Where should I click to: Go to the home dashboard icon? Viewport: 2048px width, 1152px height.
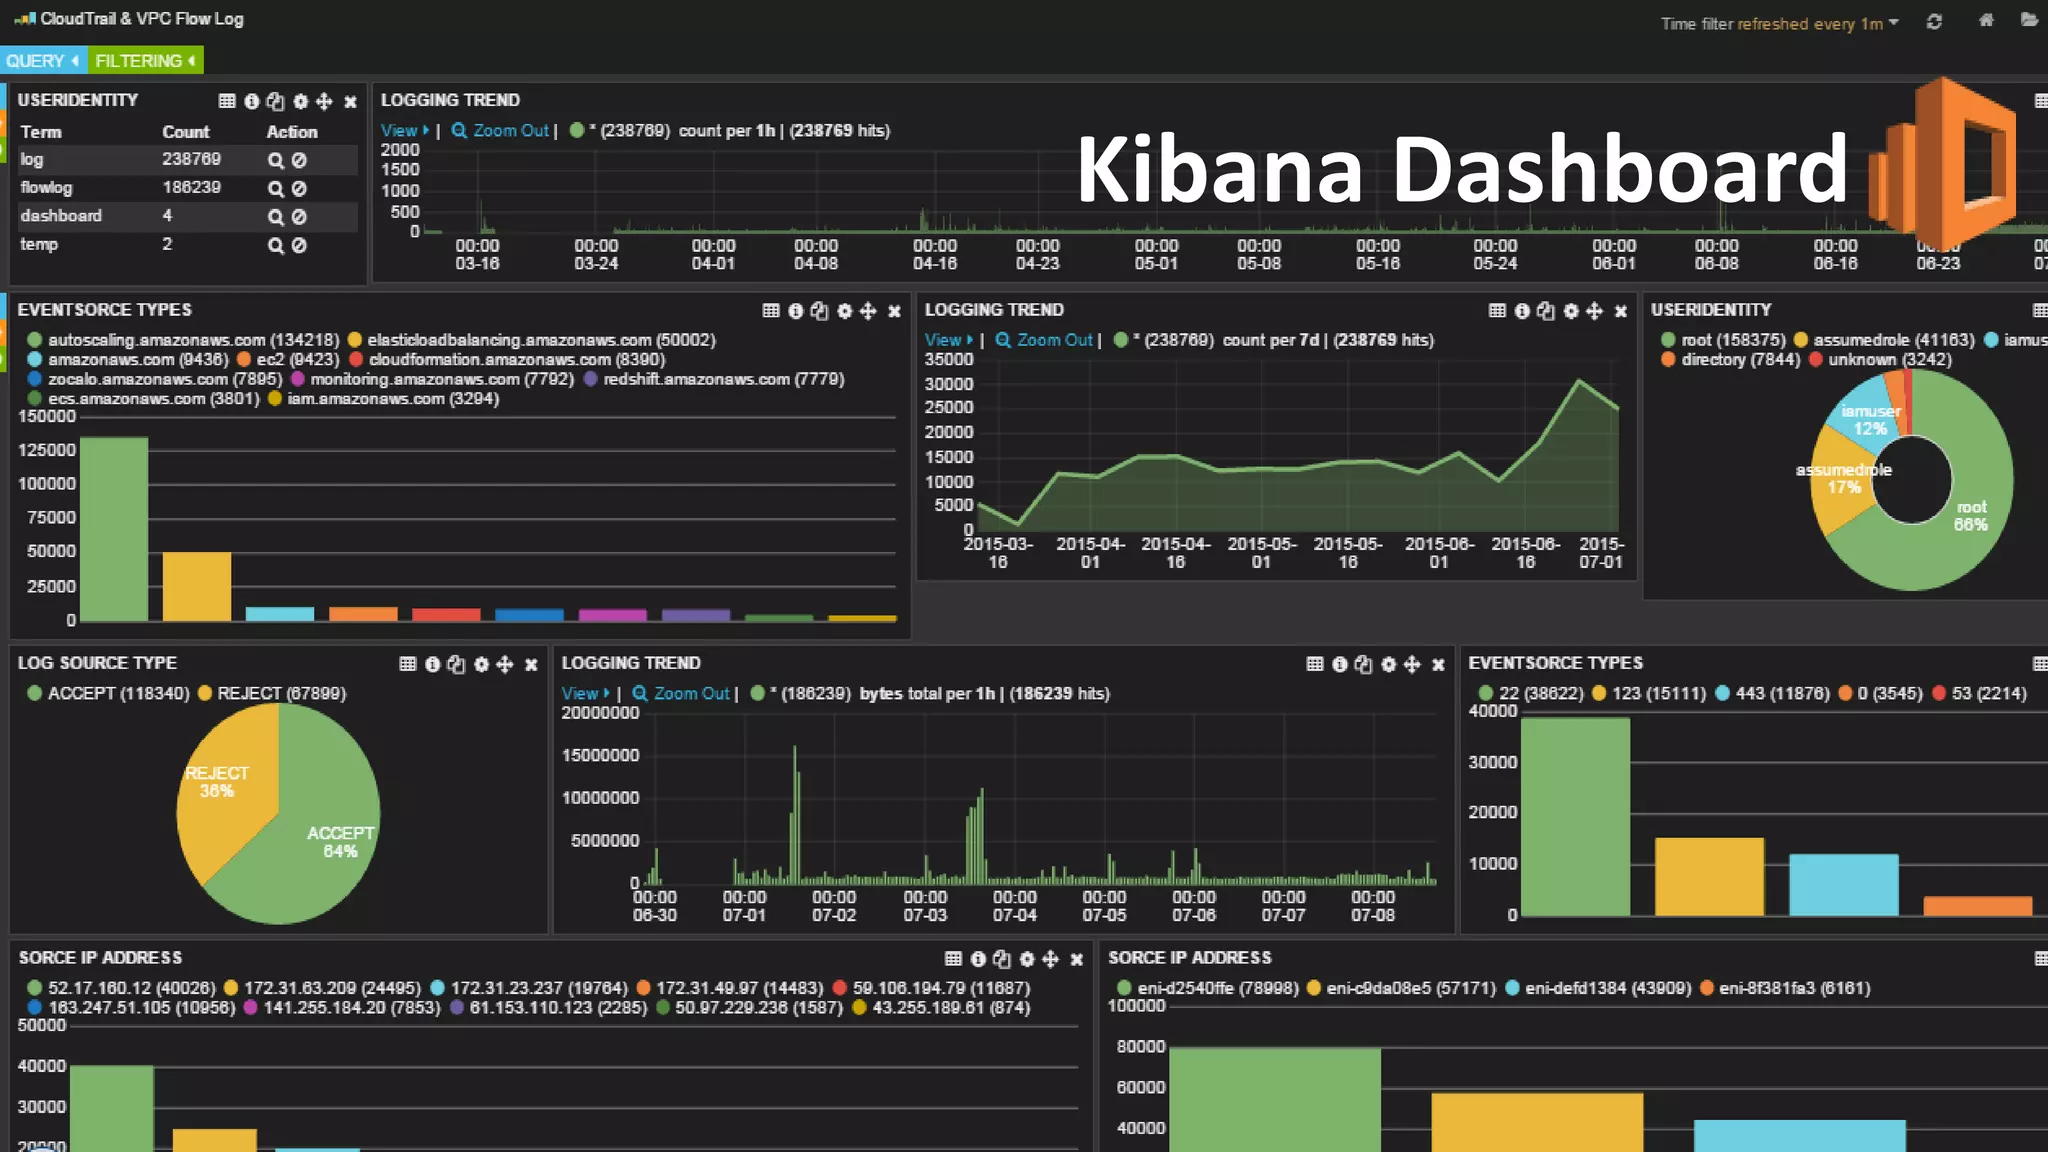pyautogui.click(x=1986, y=20)
